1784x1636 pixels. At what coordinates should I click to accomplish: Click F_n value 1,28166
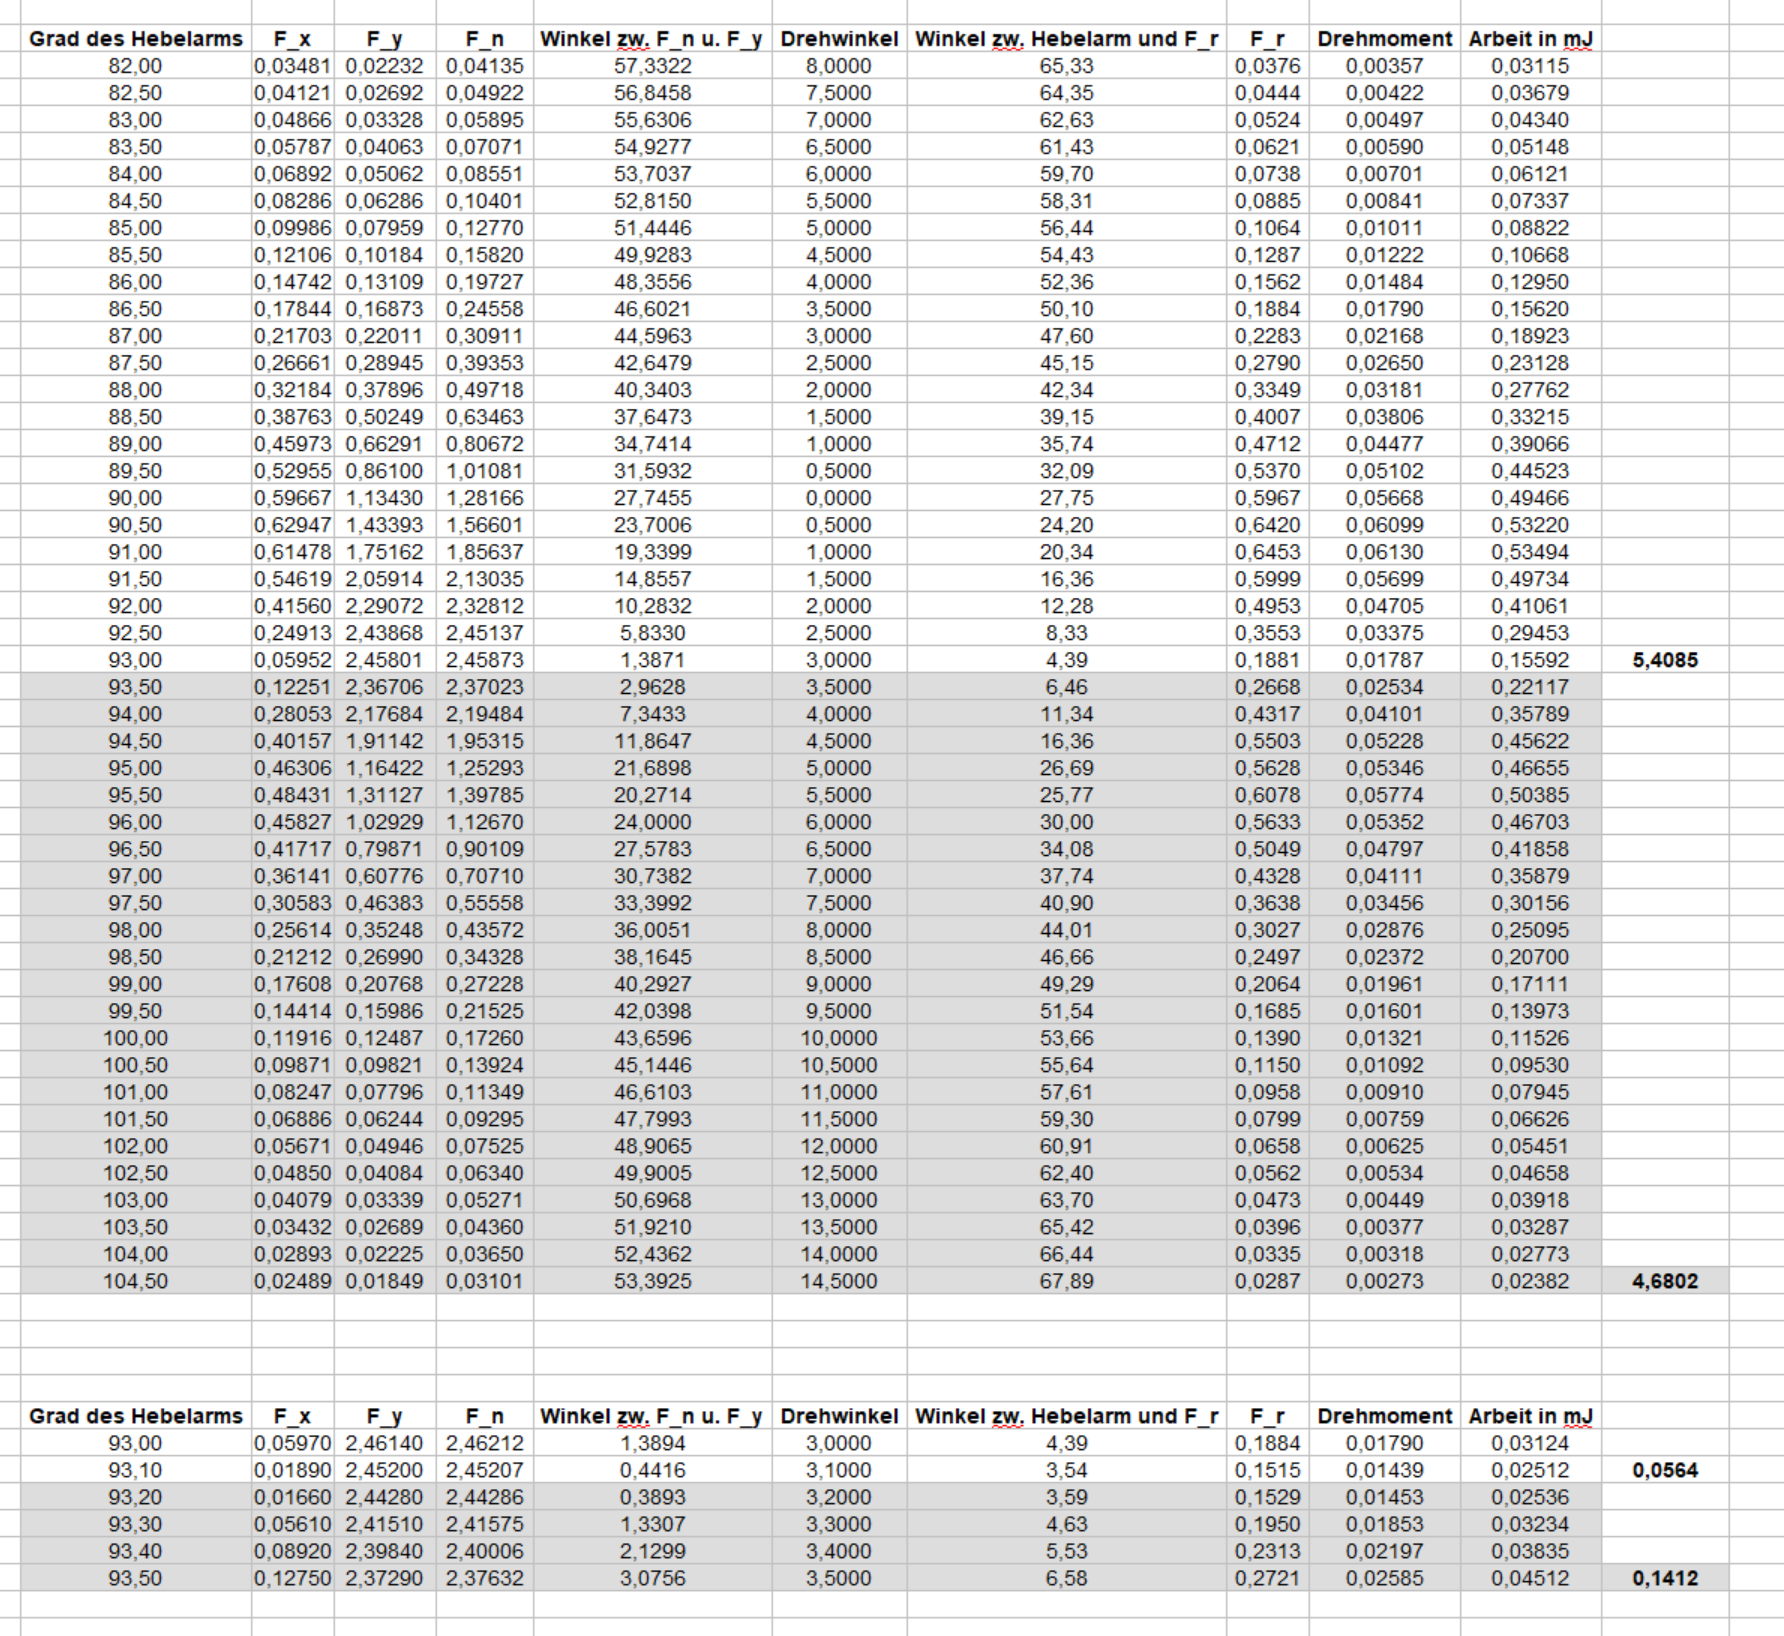coord(484,498)
